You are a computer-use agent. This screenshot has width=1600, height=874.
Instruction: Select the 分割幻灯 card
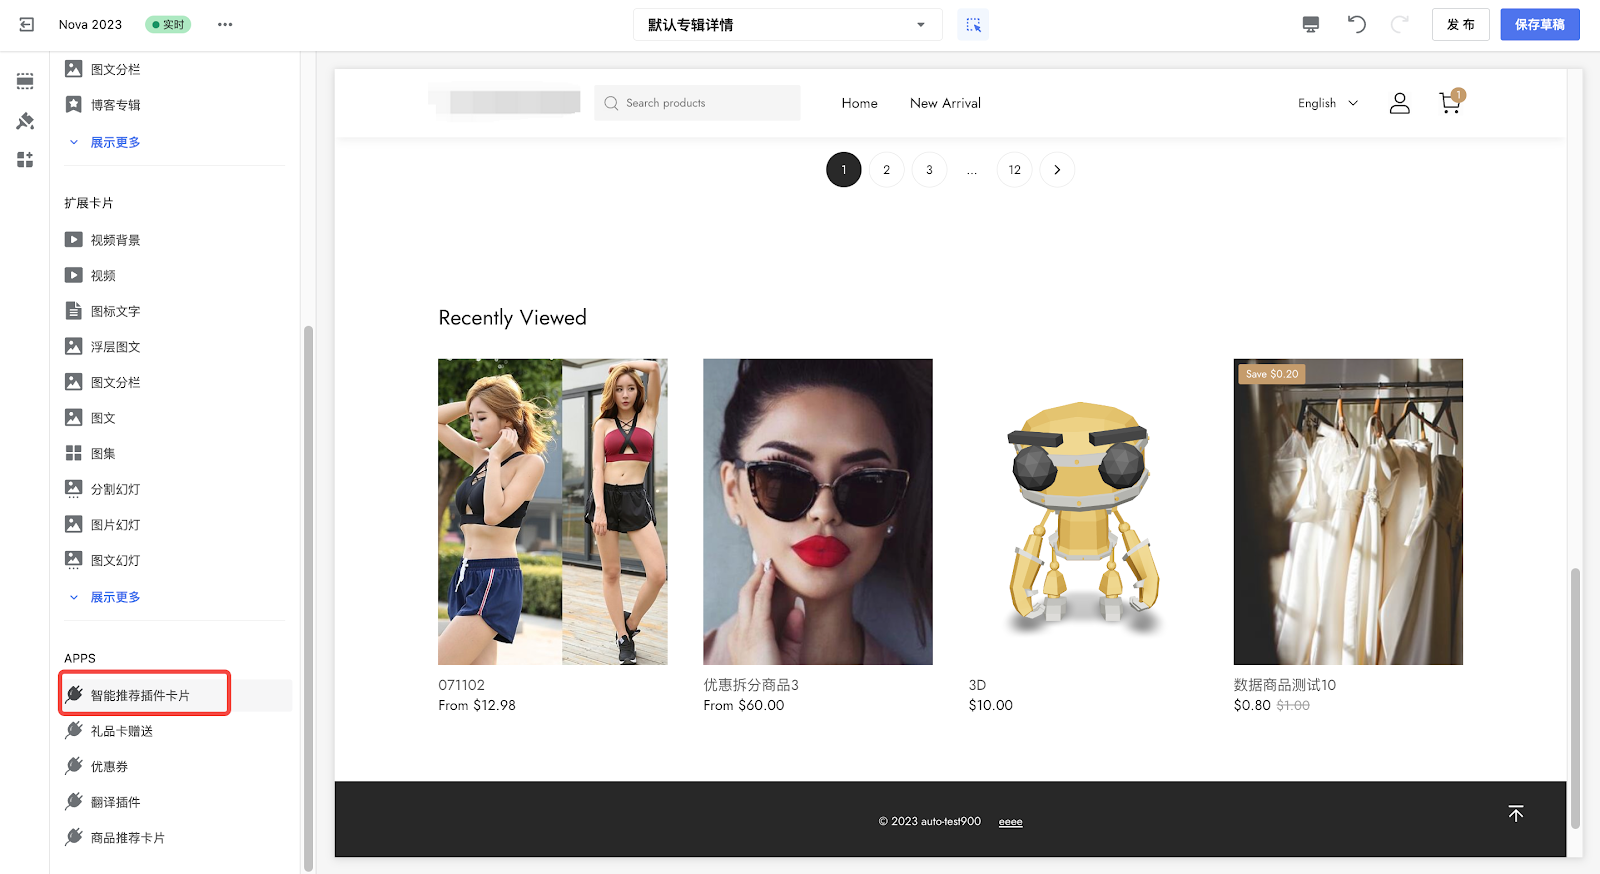pos(103,489)
